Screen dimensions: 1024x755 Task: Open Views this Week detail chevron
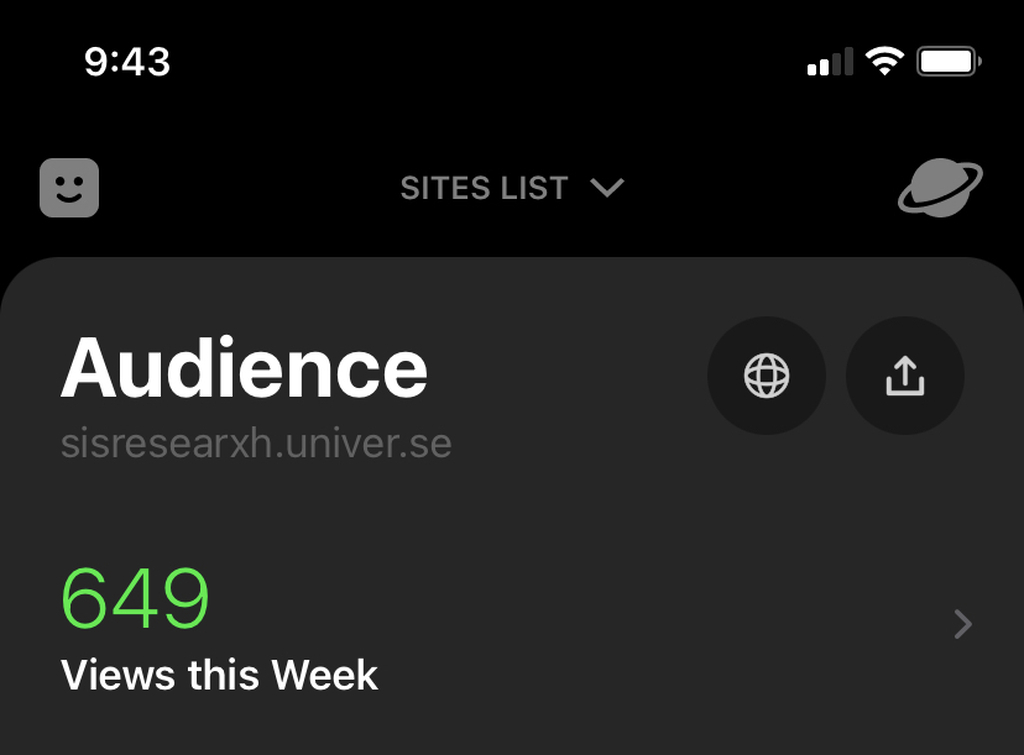tap(963, 624)
